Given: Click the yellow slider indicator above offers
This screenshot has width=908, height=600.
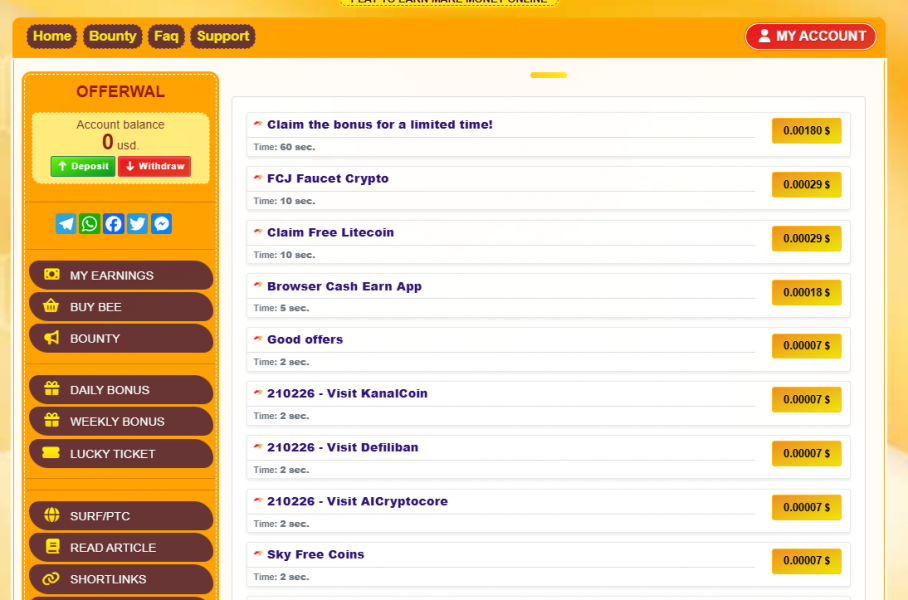Looking at the screenshot, I should [548, 75].
